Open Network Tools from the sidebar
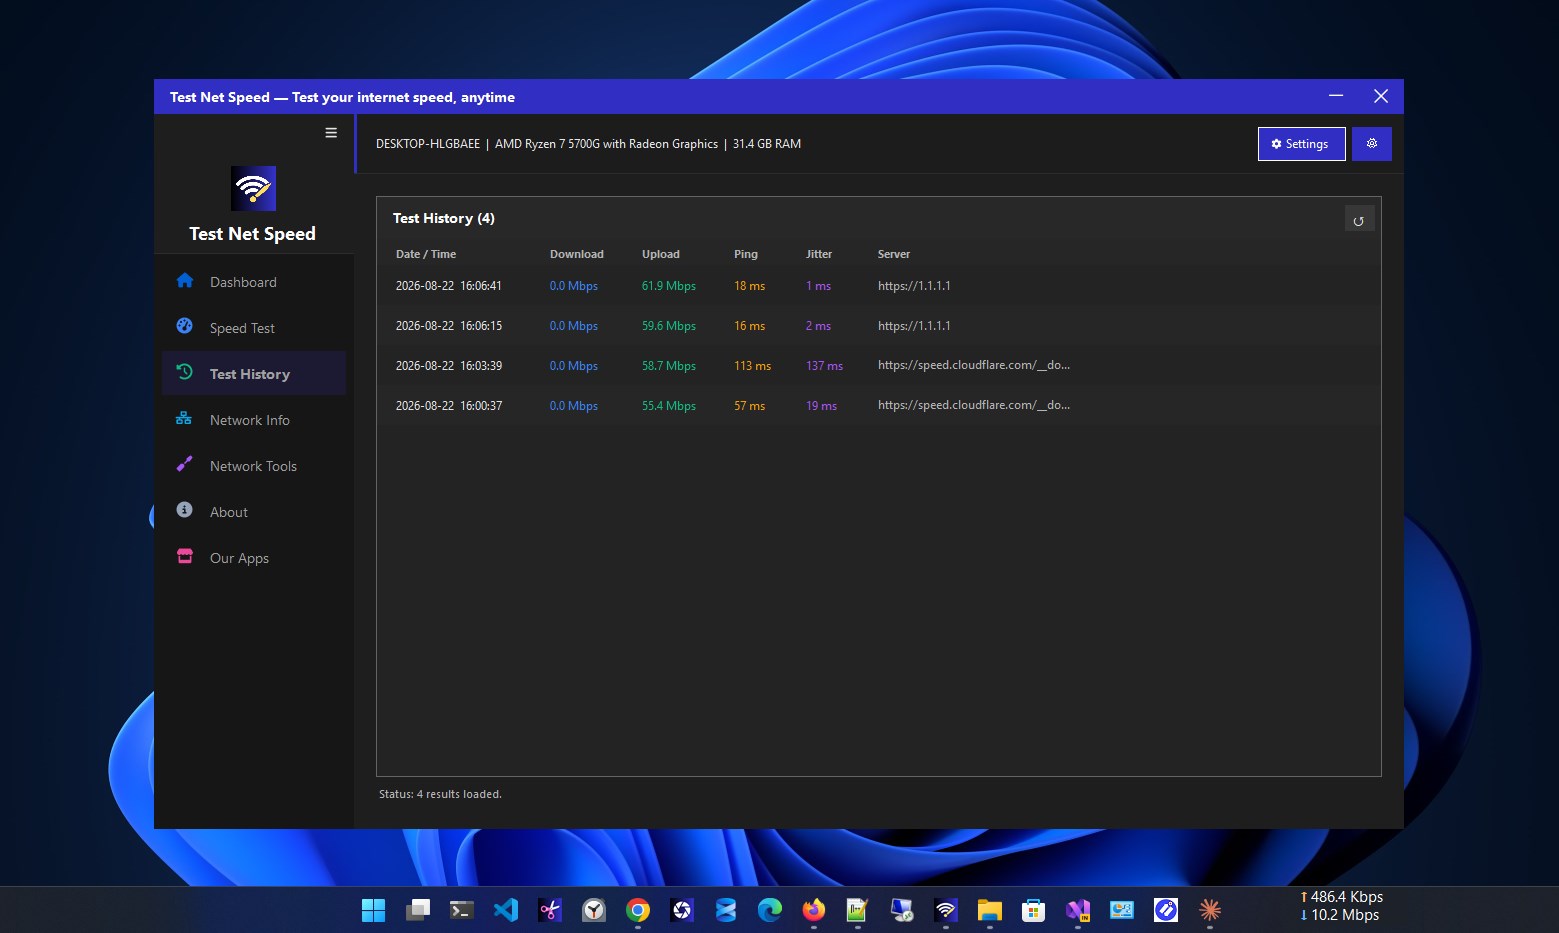This screenshot has height=933, width=1559. pos(254,466)
